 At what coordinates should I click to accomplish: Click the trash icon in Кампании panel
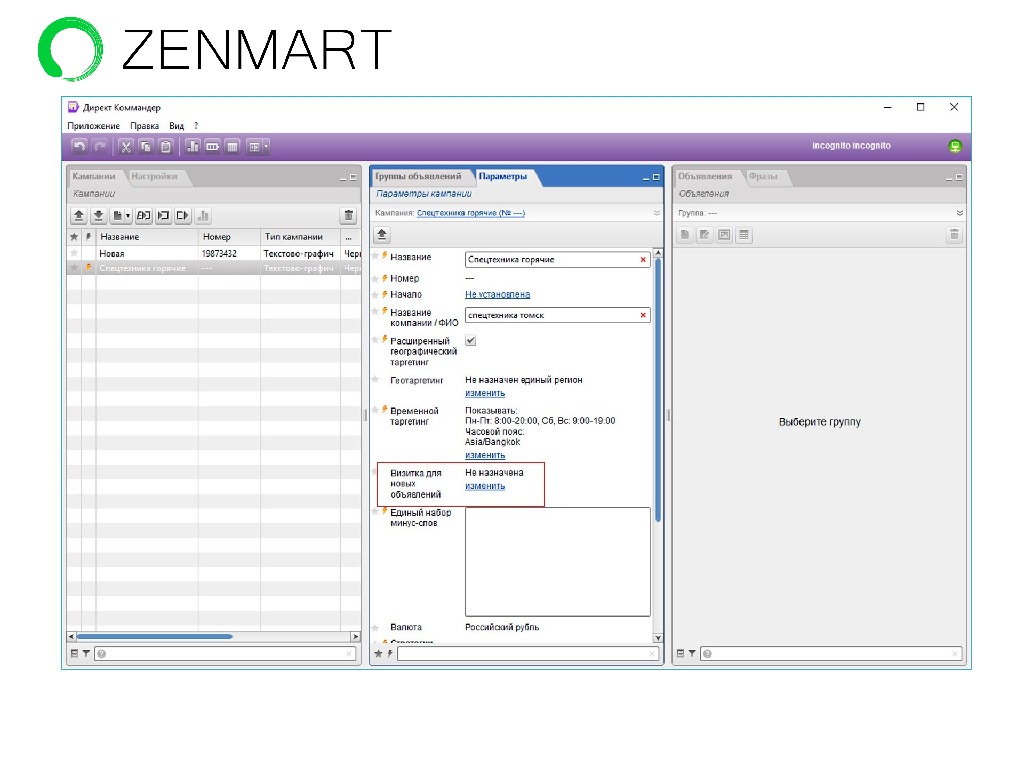(x=348, y=216)
